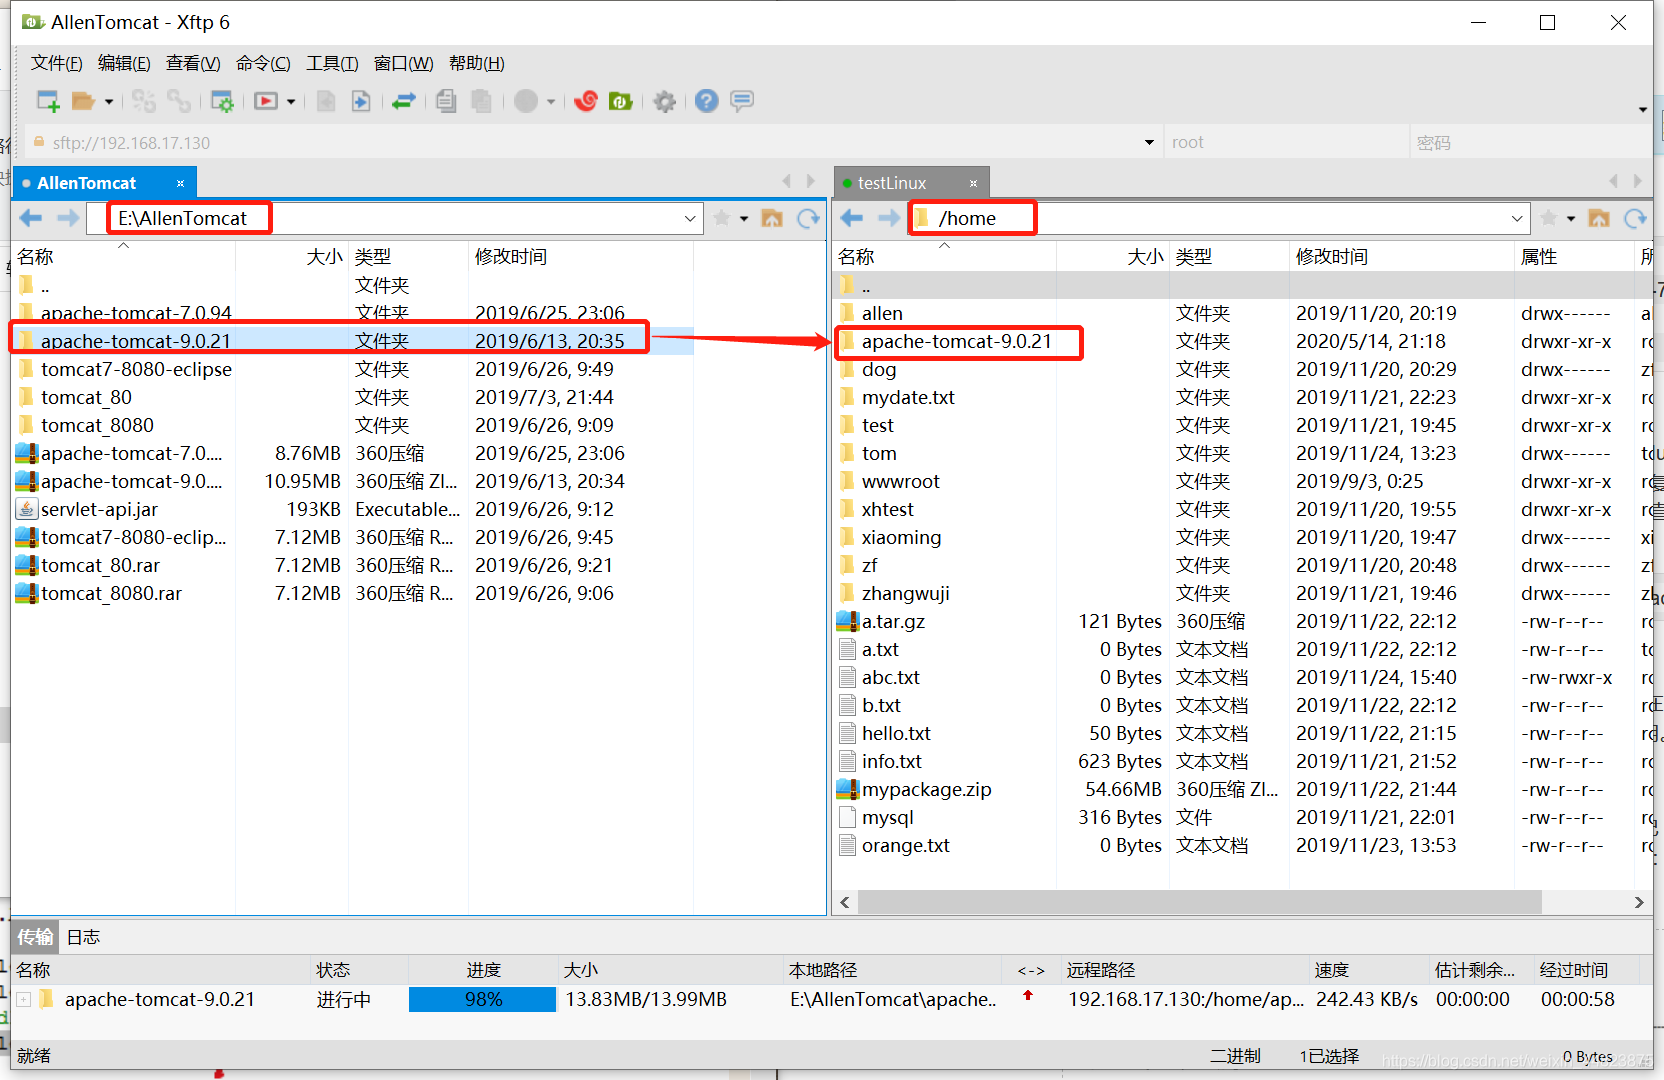Click the local pane bookmark star
Viewport: 1664px width, 1080px height.
[722, 218]
